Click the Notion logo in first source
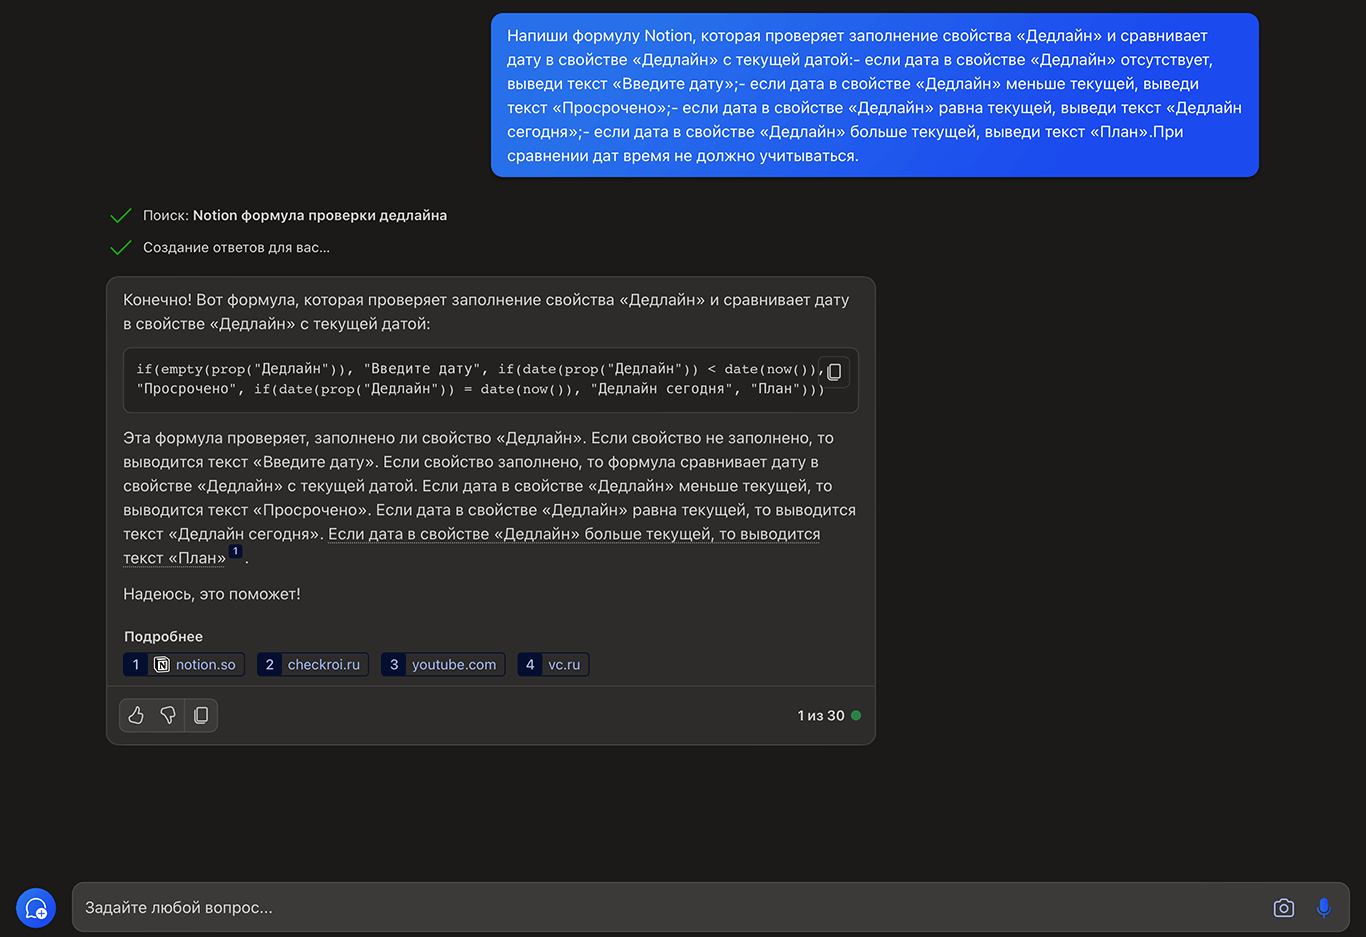Screen dimensions: 1366x937 click(162, 665)
